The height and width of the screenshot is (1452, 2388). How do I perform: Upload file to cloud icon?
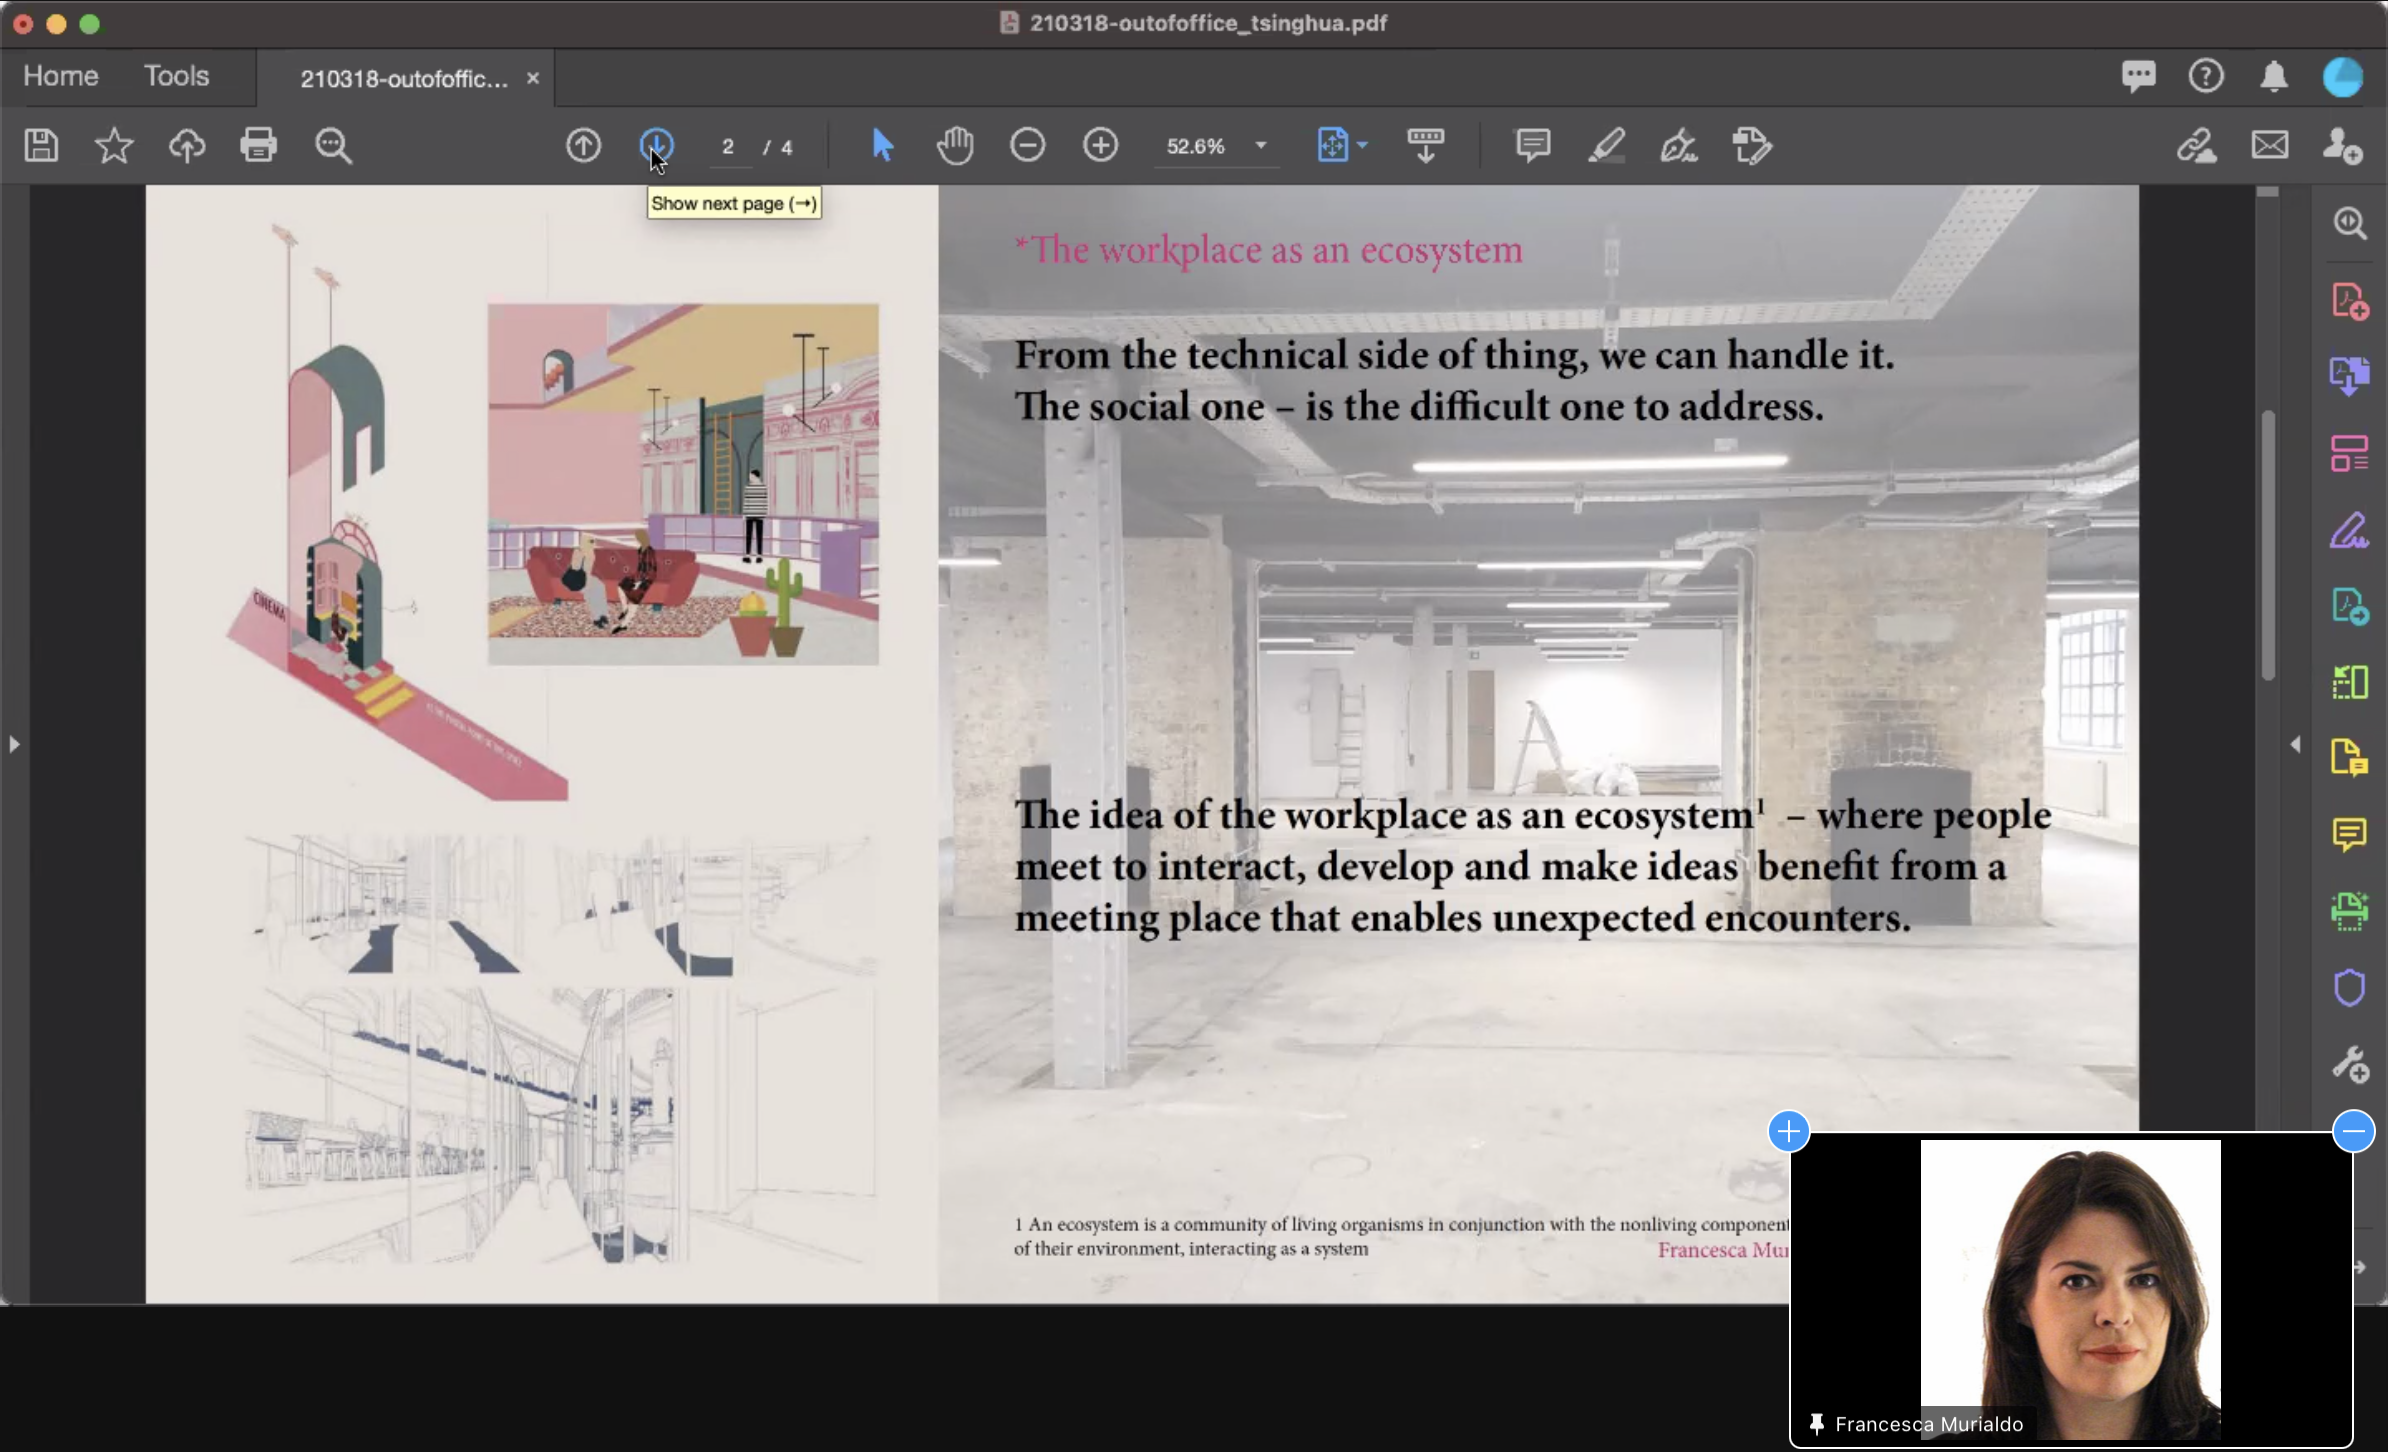click(186, 146)
